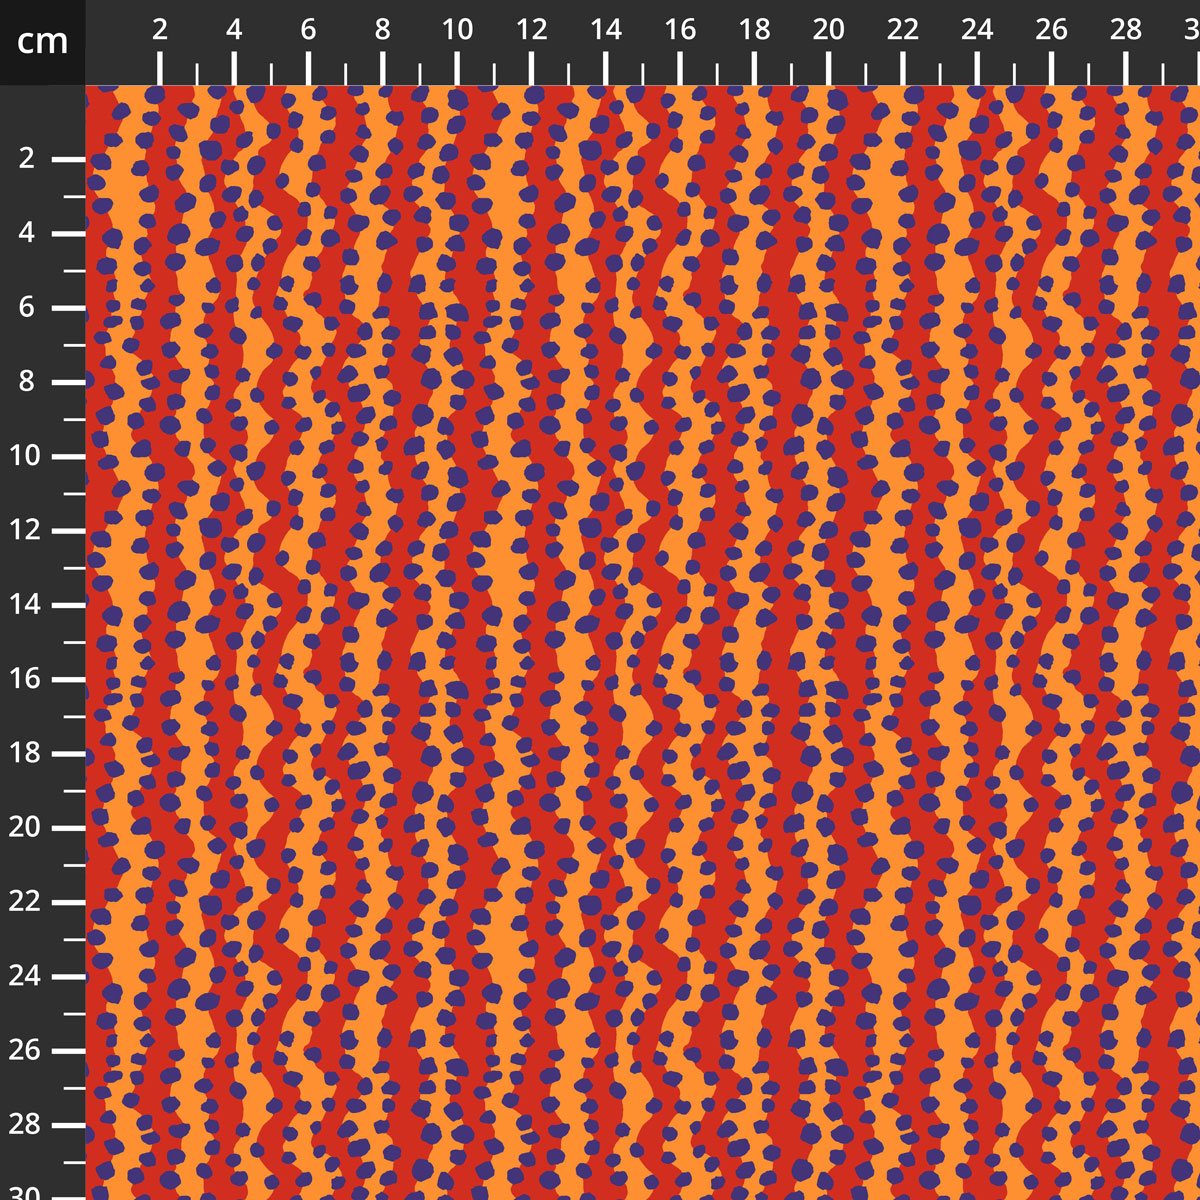Screen dimensions: 1200x1200
Task: Click the 28 cm mark on vertical ruler
Action: pos(66,1126)
